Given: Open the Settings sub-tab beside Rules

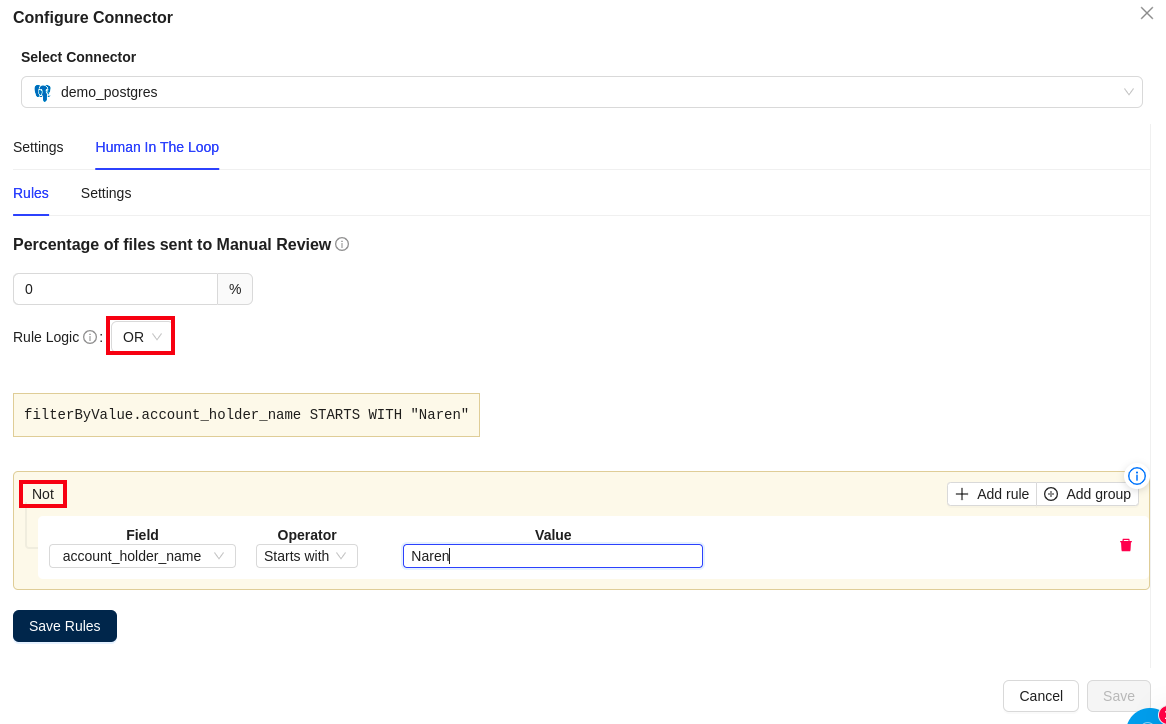Looking at the screenshot, I should pos(106,193).
